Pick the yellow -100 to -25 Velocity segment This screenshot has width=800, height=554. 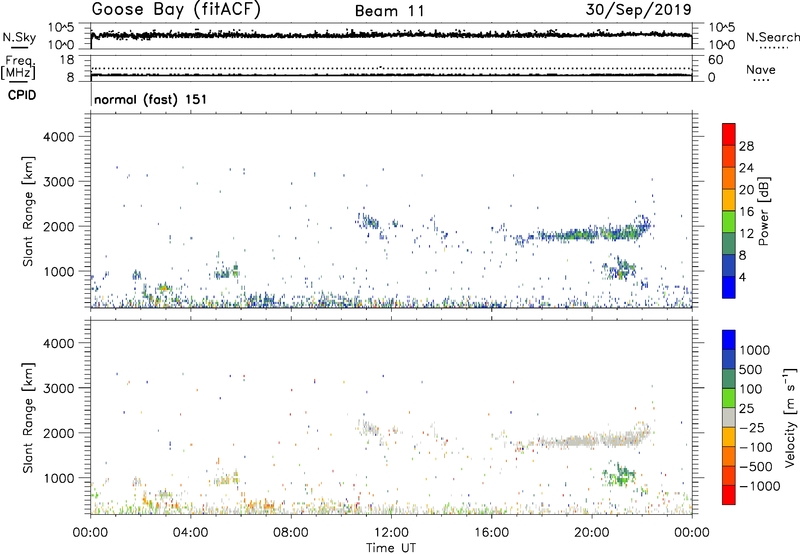click(729, 437)
